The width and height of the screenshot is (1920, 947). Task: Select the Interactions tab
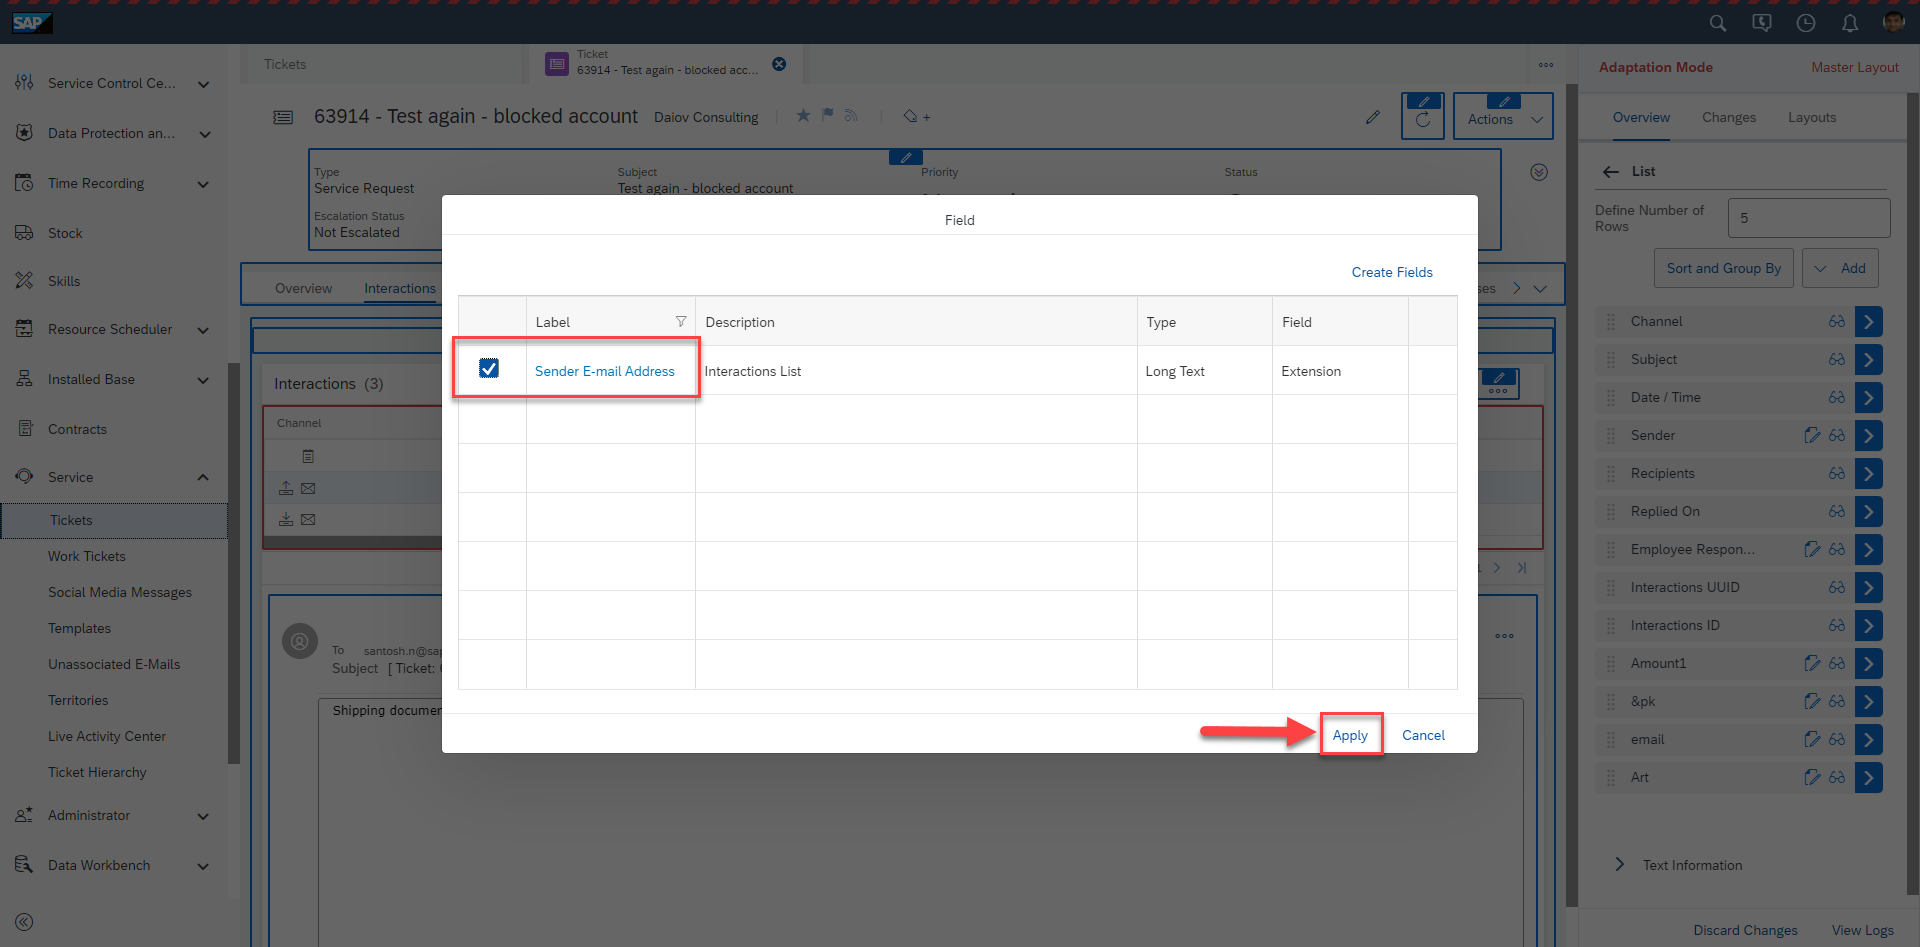[x=400, y=288]
